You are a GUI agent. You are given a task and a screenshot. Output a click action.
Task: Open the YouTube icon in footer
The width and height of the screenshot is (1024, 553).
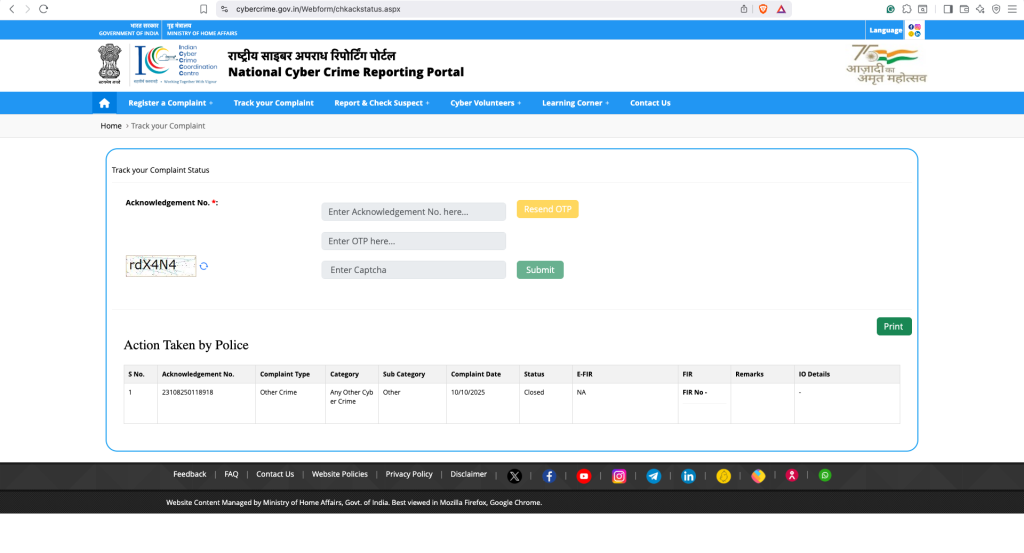click(x=584, y=476)
